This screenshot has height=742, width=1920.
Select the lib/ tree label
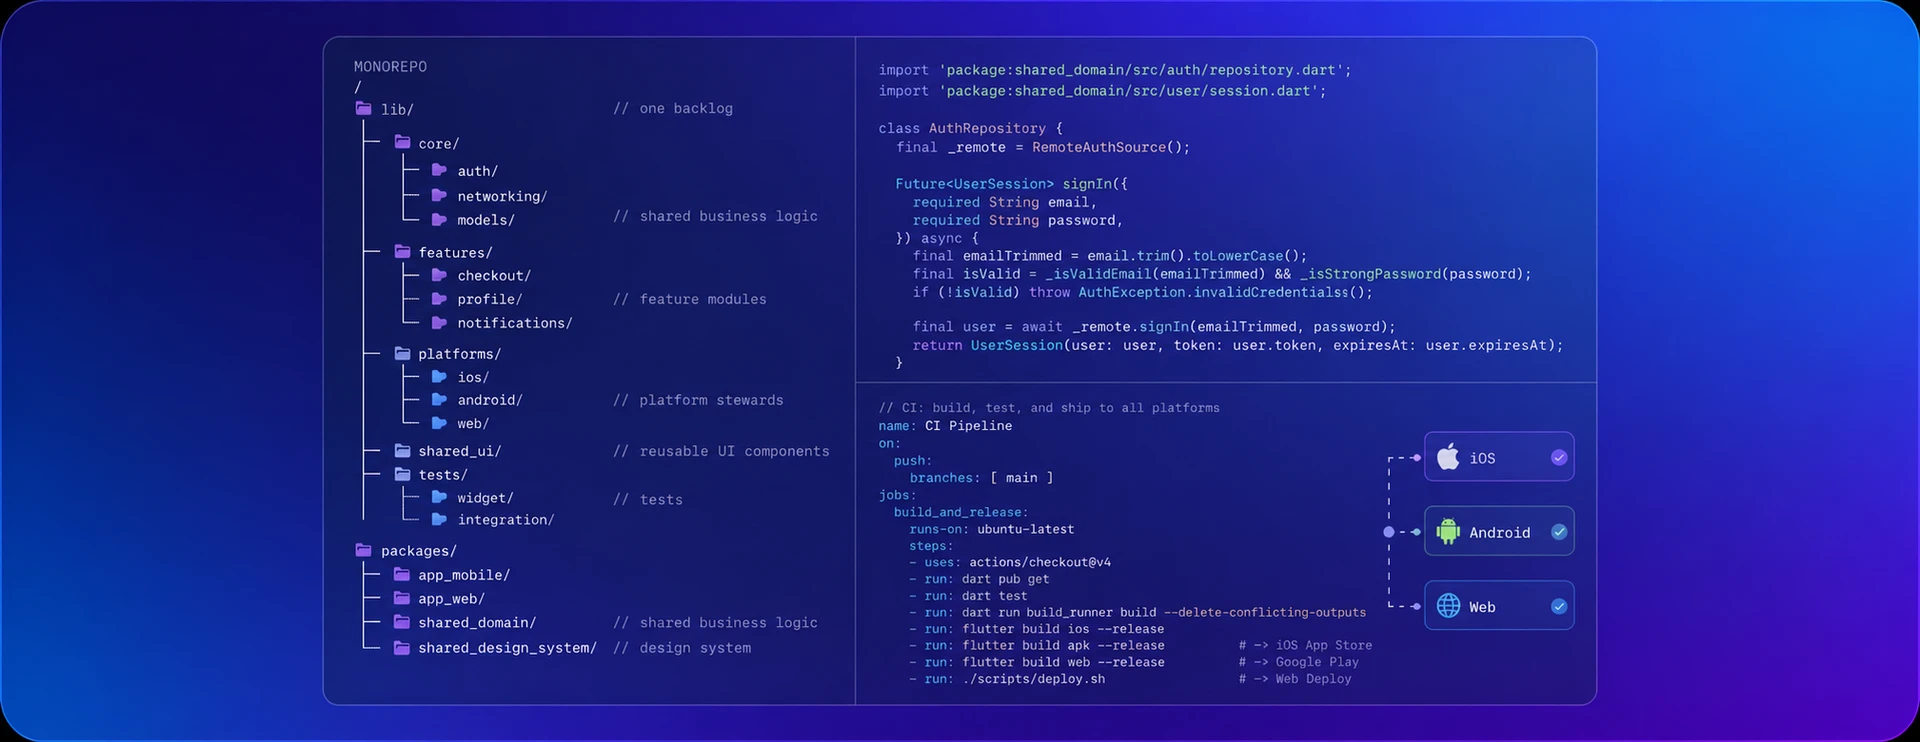point(397,109)
